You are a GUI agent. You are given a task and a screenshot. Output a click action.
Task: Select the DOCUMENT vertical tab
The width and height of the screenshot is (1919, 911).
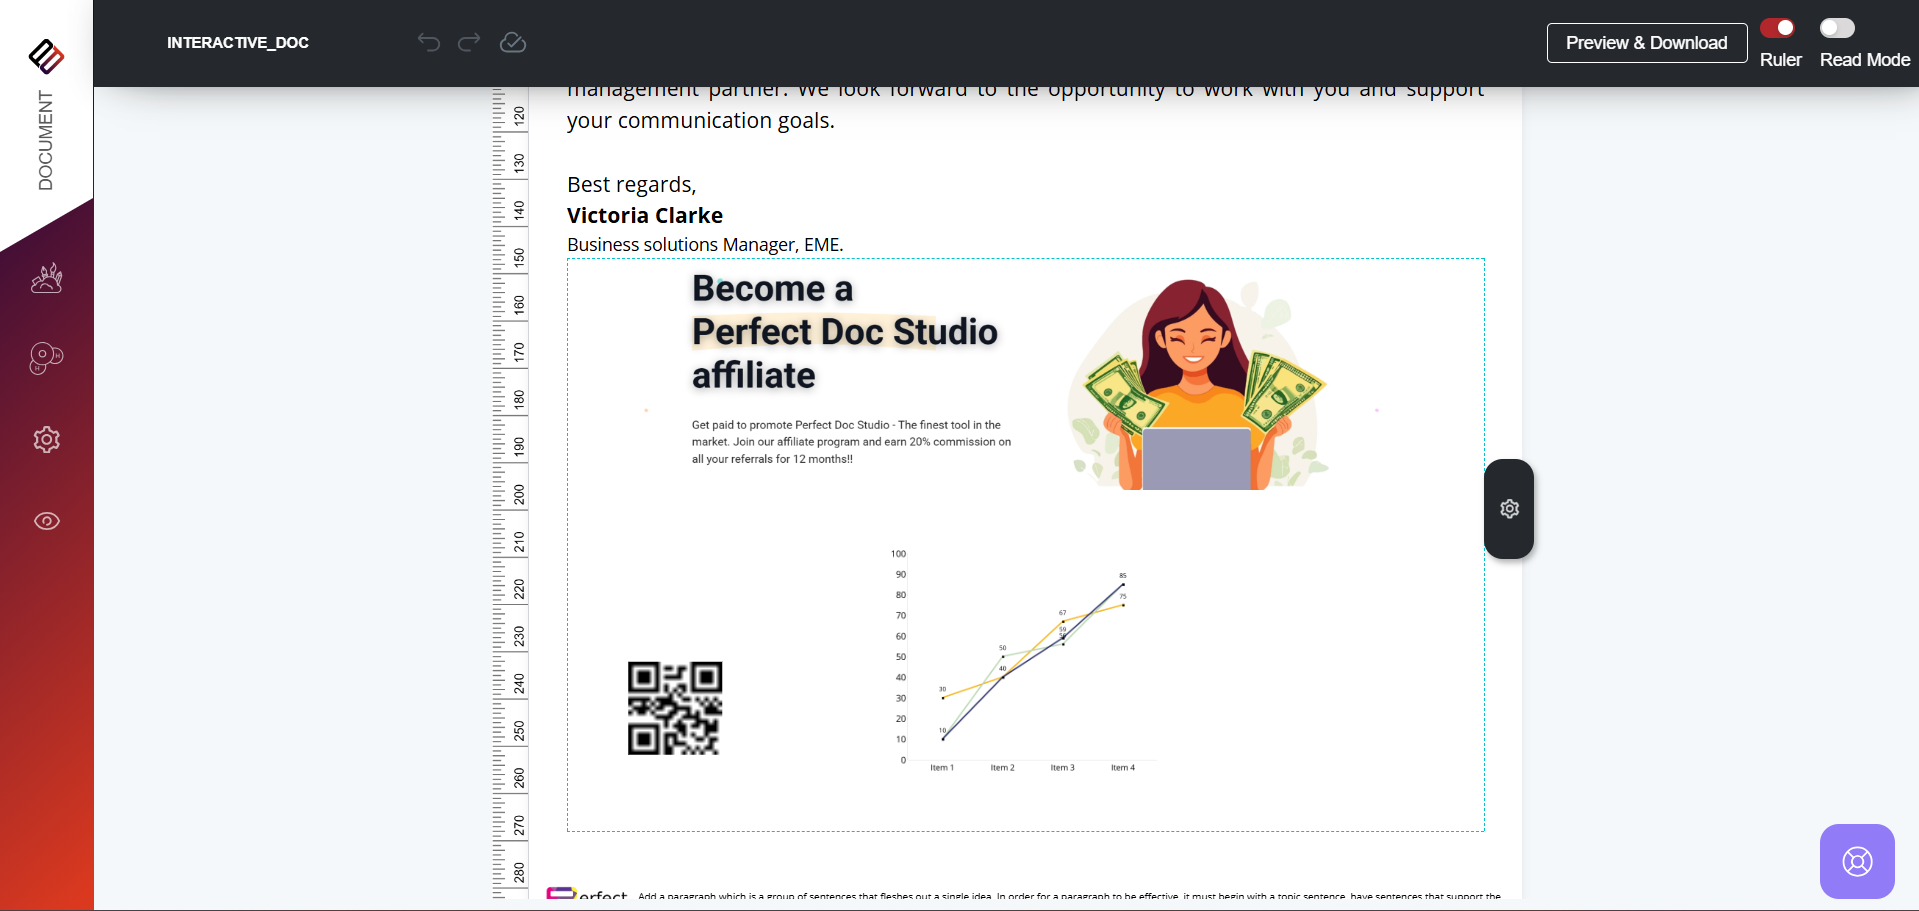tap(46, 140)
